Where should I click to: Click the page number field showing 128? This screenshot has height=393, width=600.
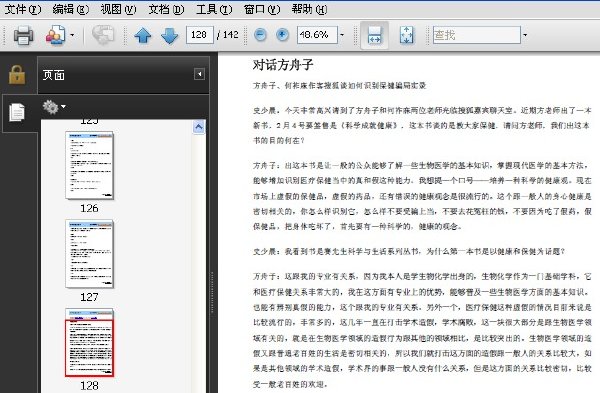[199, 35]
